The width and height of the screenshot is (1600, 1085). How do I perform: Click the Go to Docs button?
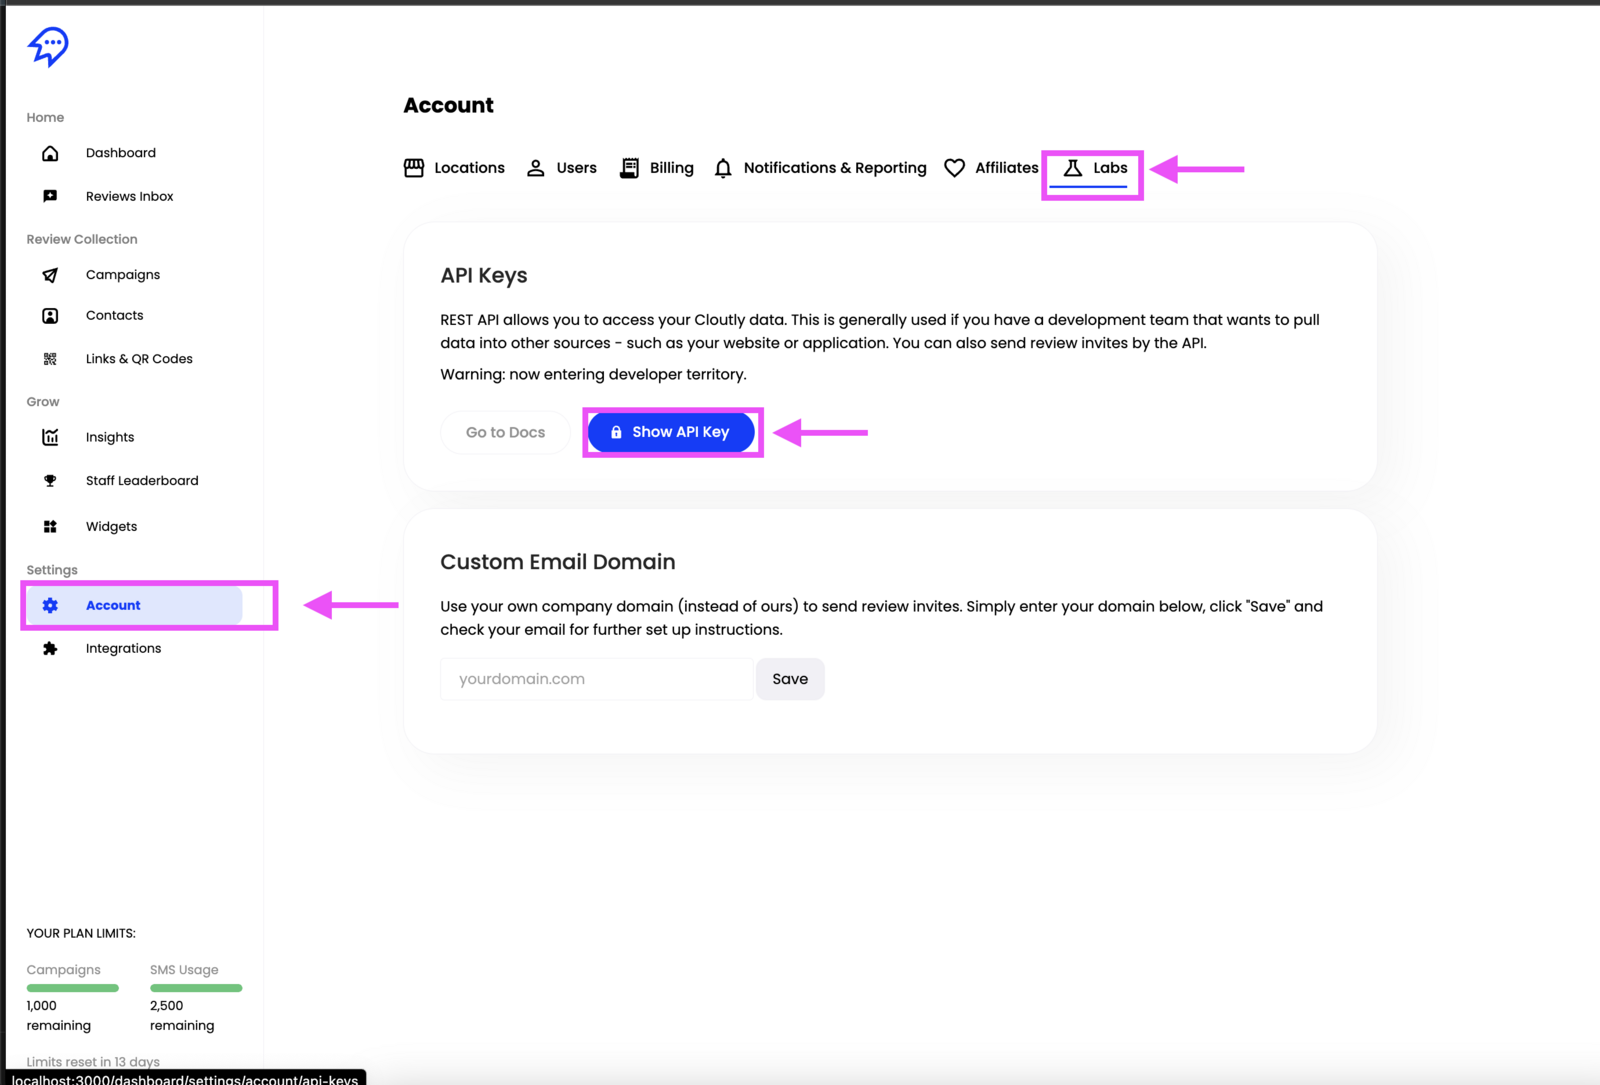(x=505, y=433)
